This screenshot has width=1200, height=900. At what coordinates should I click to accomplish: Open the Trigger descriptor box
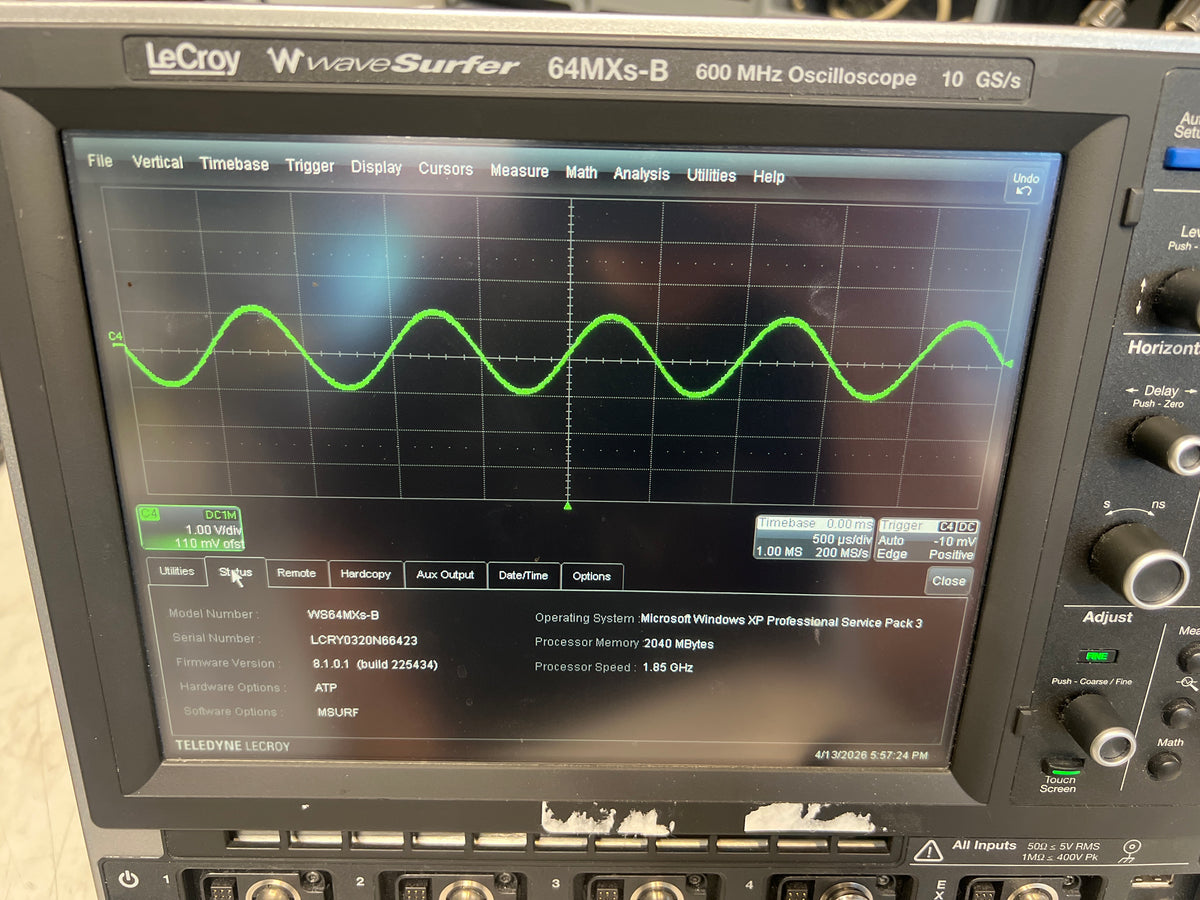tap(927, 540)
